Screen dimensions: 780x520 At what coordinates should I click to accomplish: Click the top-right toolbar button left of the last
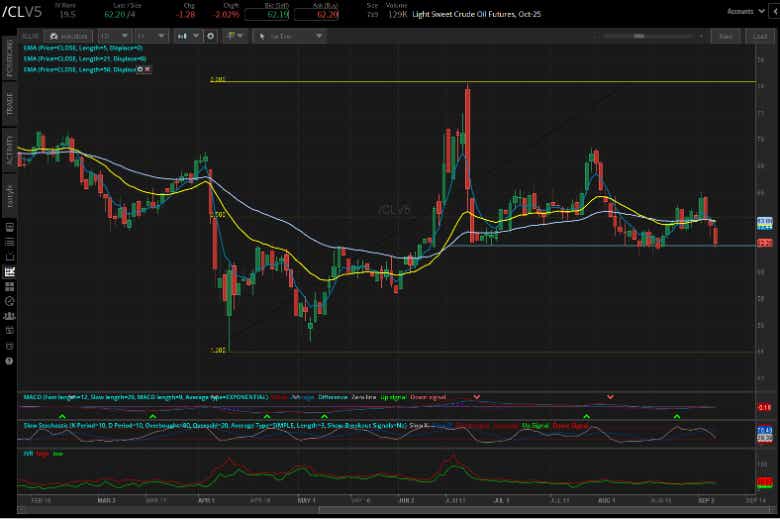click(x=725, y=36)
